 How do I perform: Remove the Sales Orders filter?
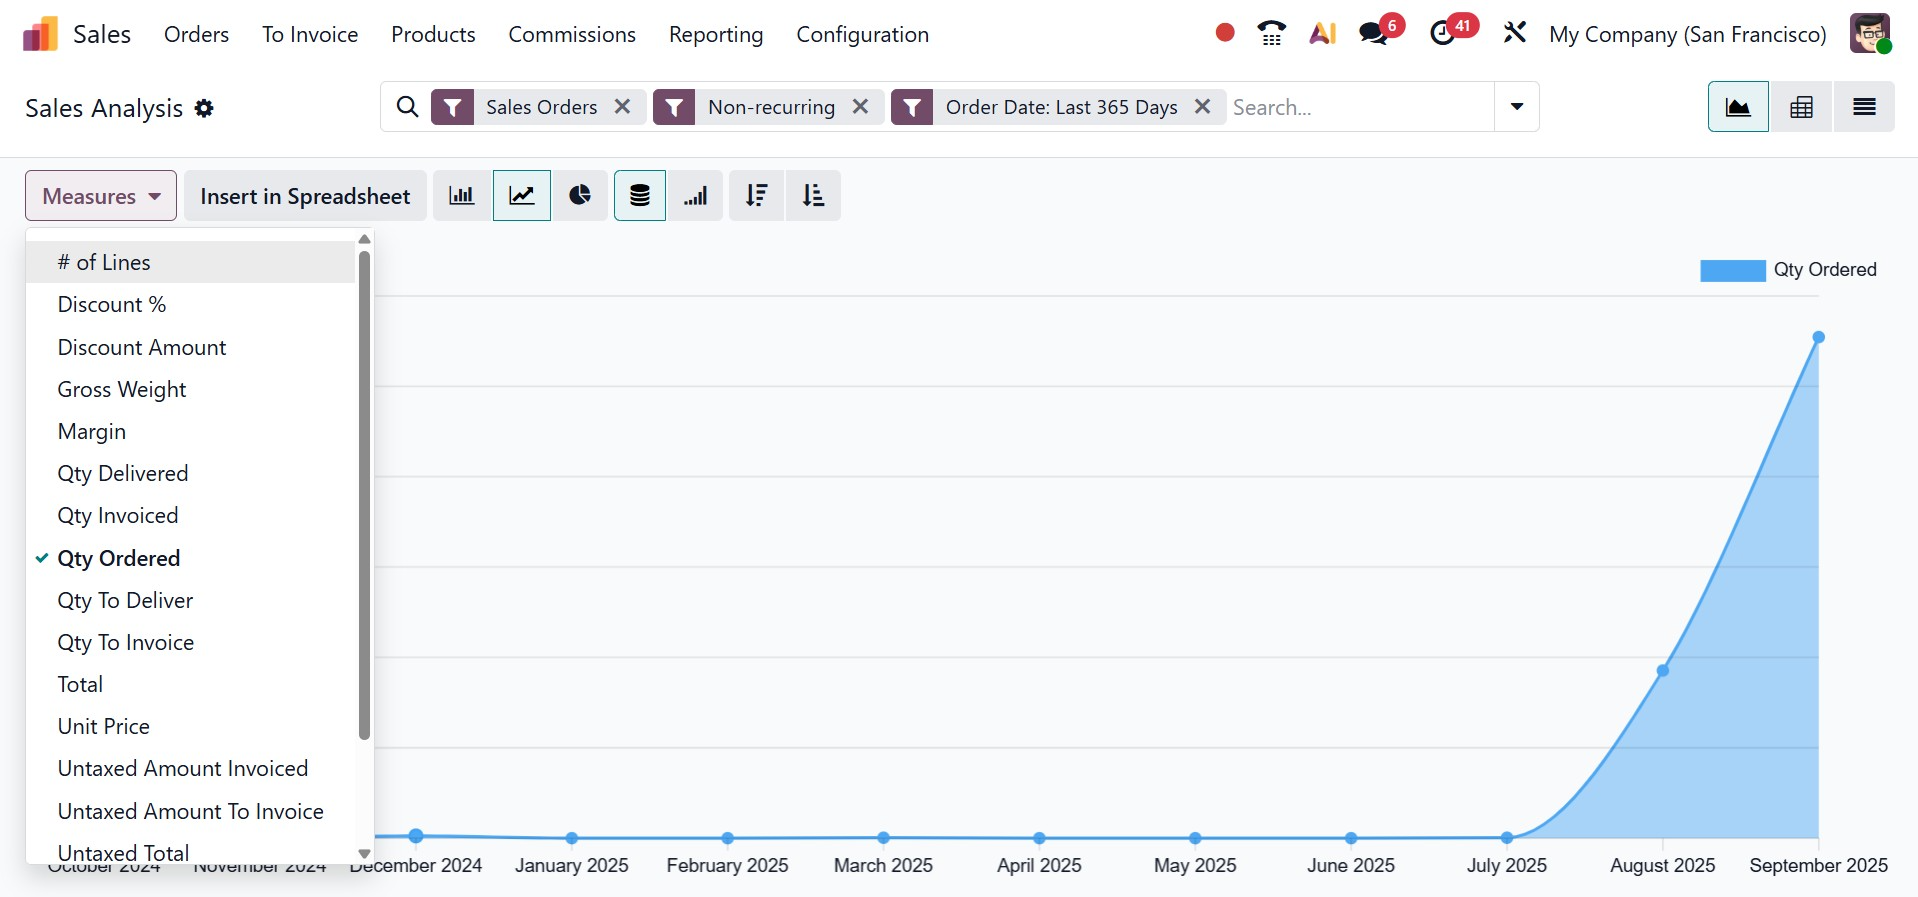click(622, 106)
